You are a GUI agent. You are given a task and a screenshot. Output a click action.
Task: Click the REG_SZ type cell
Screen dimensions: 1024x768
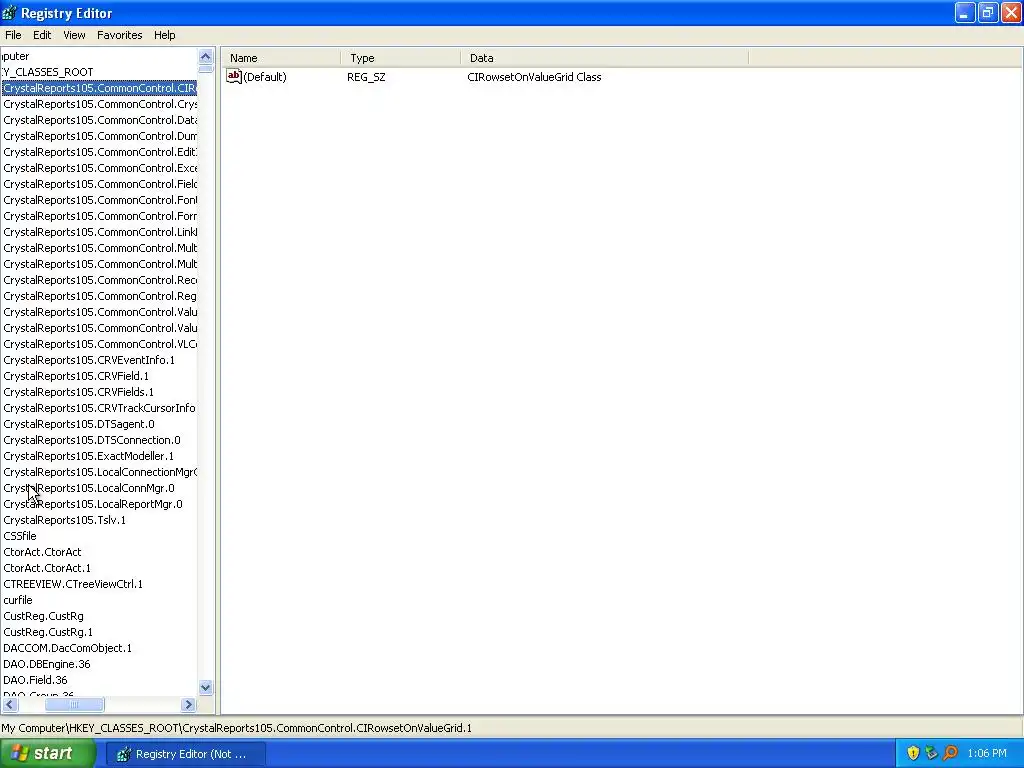[366, 77]
